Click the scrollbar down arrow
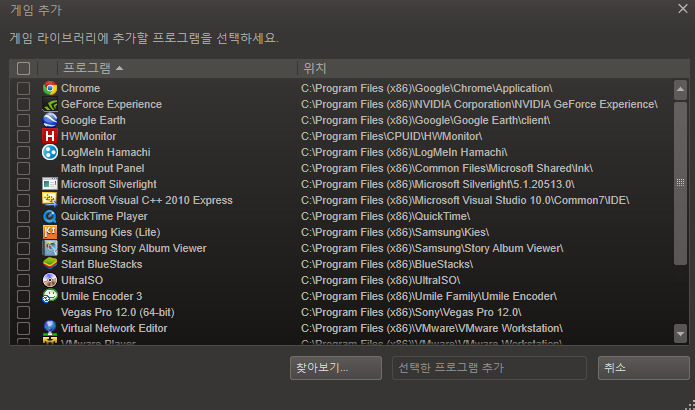The height and width of the screenshot is (410, 695). coord(680,333)
